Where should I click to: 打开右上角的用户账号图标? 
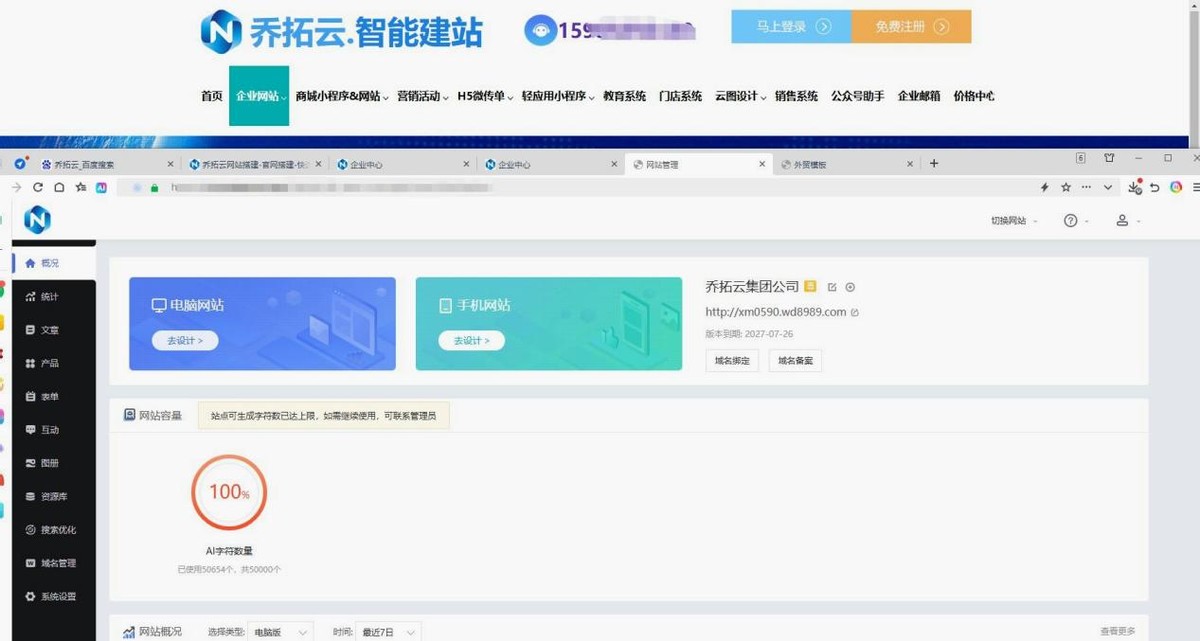pos(1124,220)
